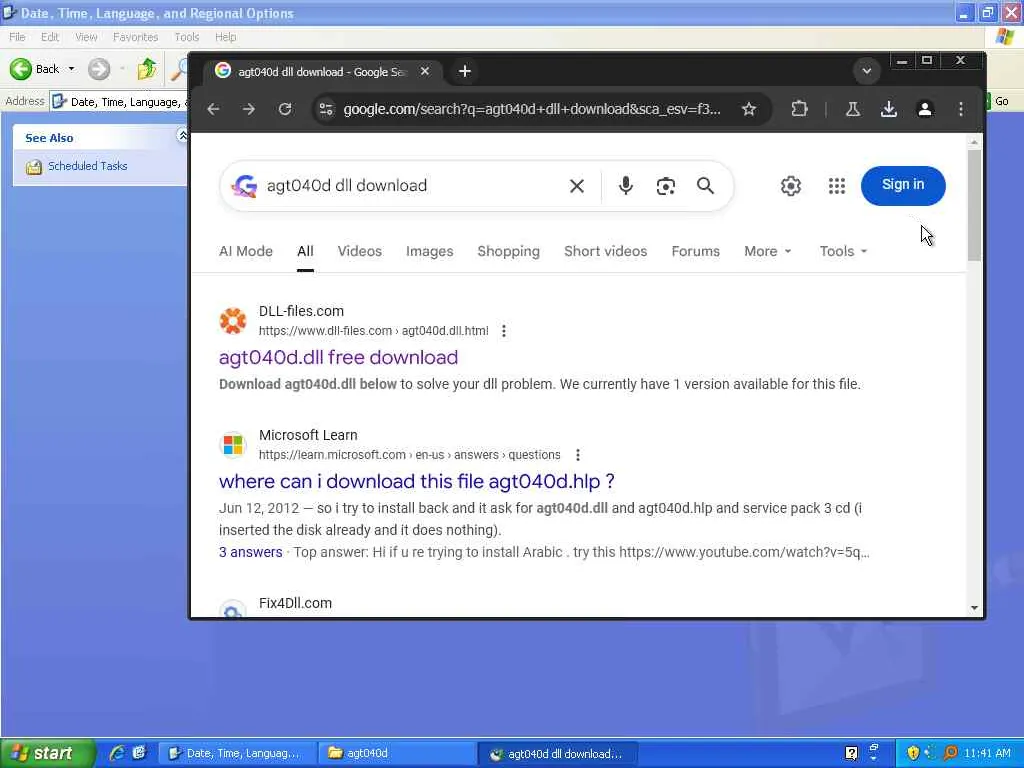The height and width of the screenshot is (768, 1024).
Task: Switch to Forums results tab
Action: [696, 251]
